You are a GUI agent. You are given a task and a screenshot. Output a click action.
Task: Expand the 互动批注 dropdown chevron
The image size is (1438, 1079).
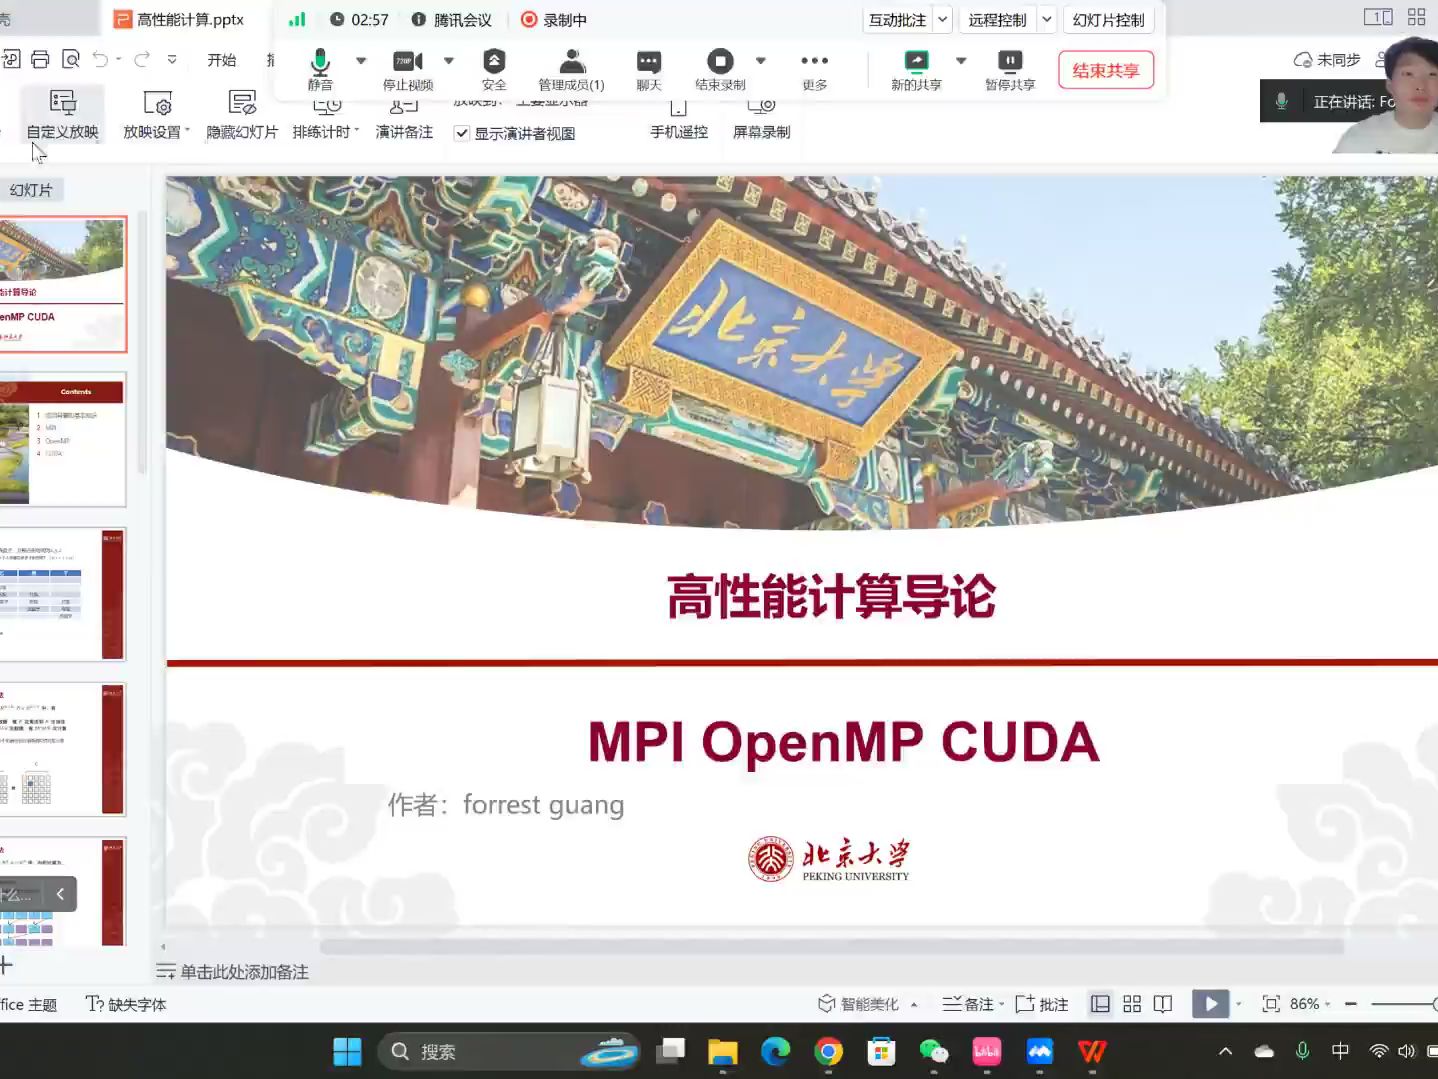tap(943, 20)
